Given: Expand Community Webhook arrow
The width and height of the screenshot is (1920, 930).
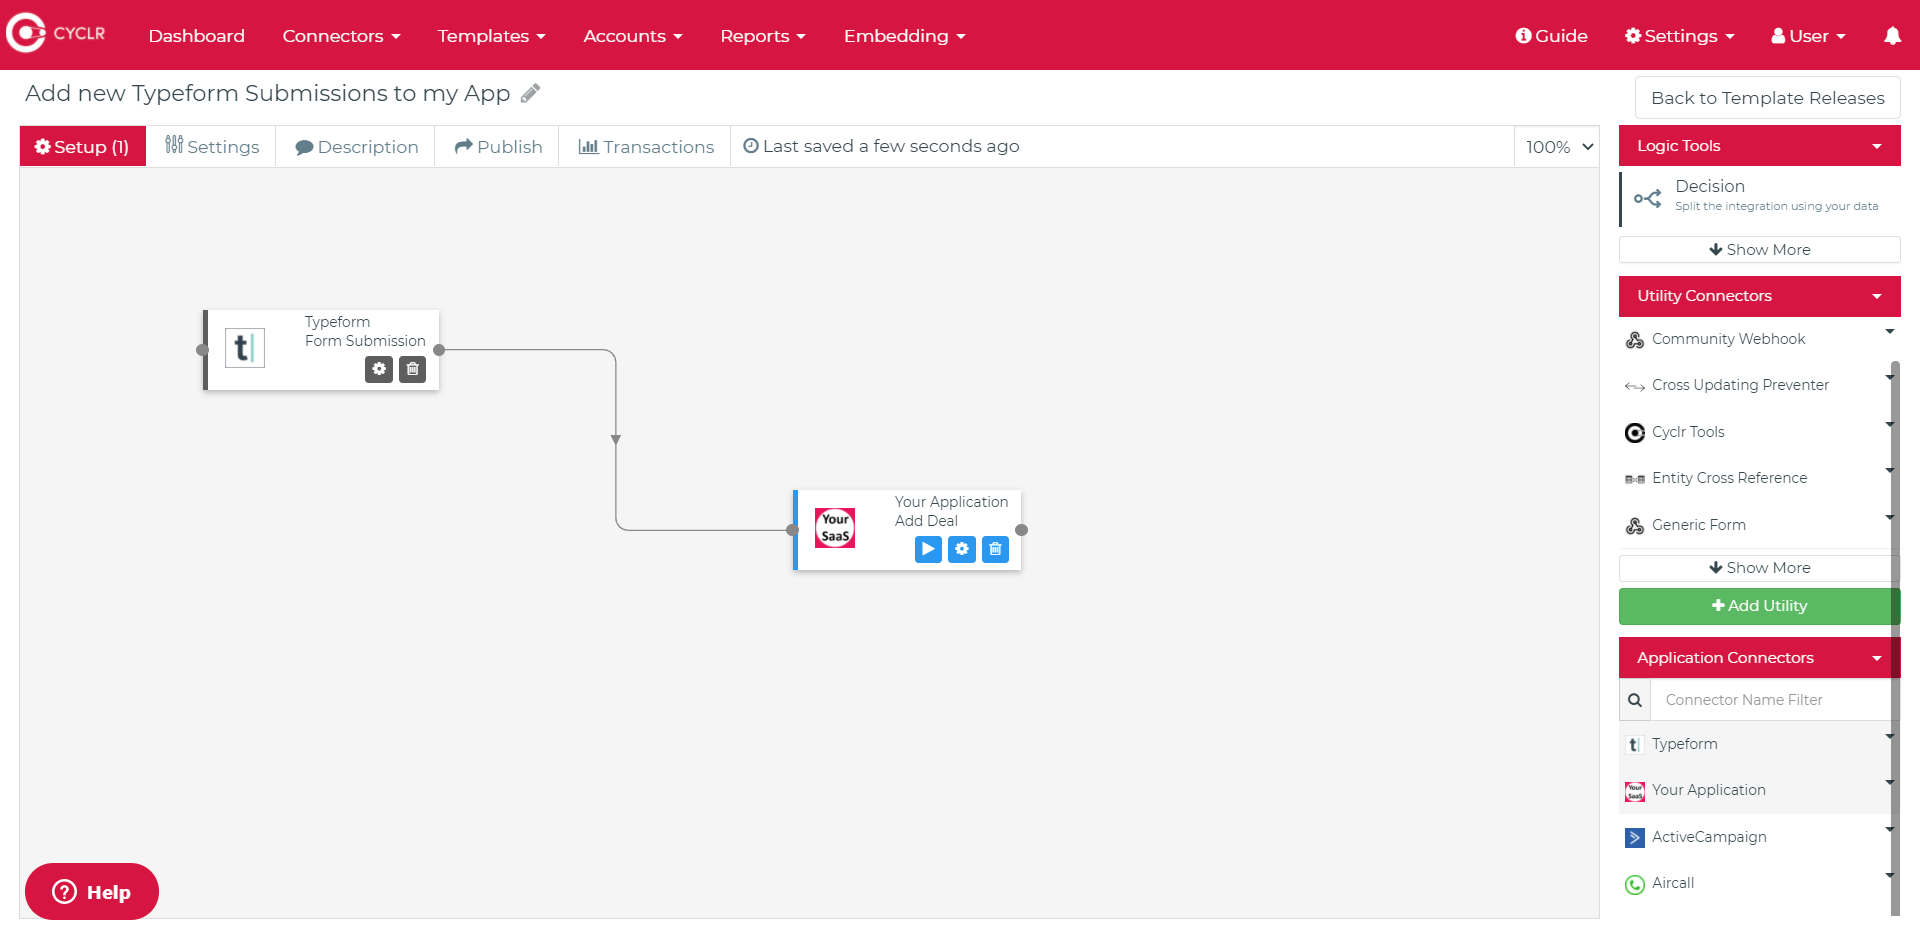Looking at the screenshot, I should pyautogui.click(x=1889, y=332).
